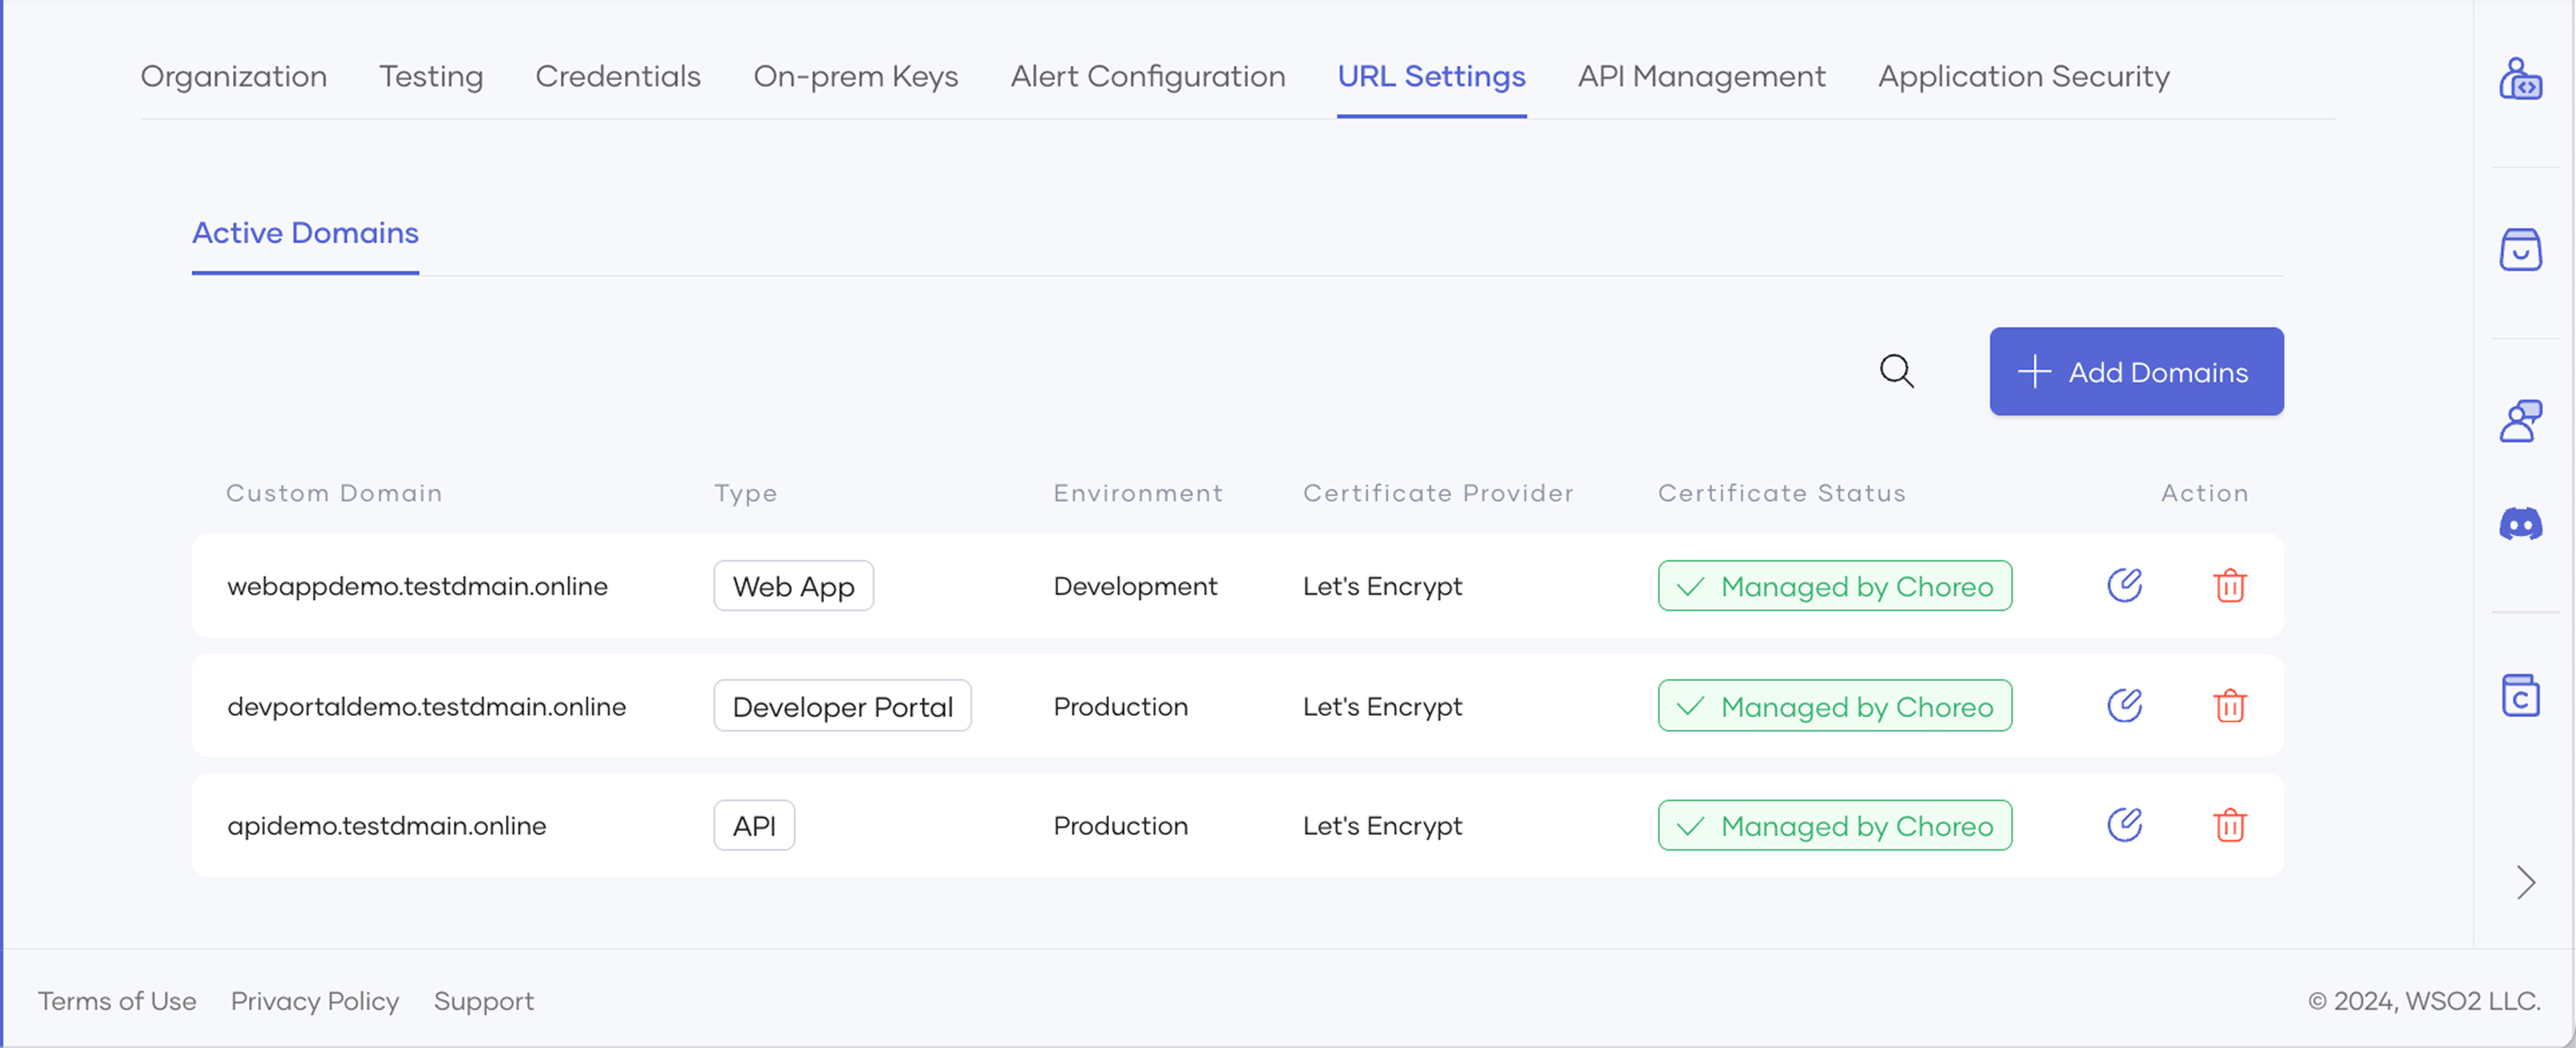Open the On-prem Keys tab
Screen dimensions: 2576x1048
855,76
